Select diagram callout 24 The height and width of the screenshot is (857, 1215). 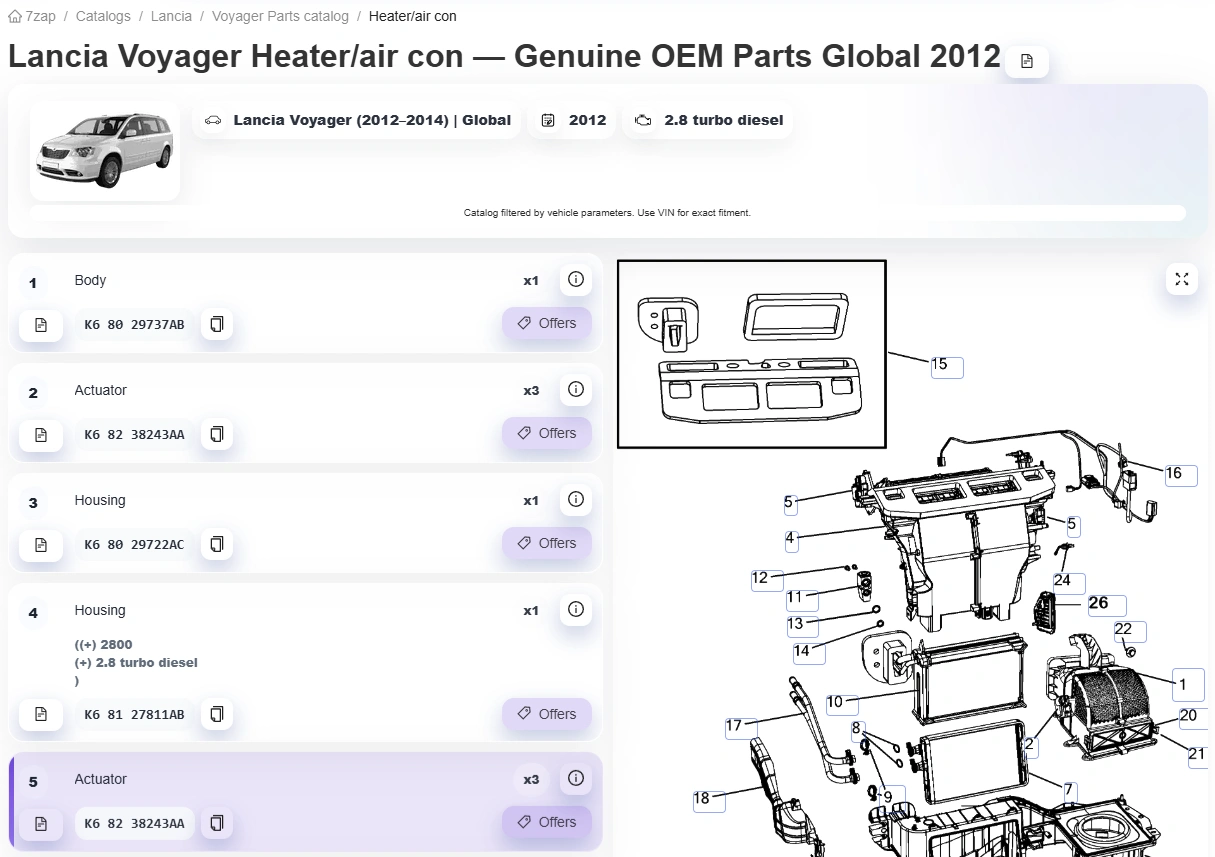tap(1069, 582)
